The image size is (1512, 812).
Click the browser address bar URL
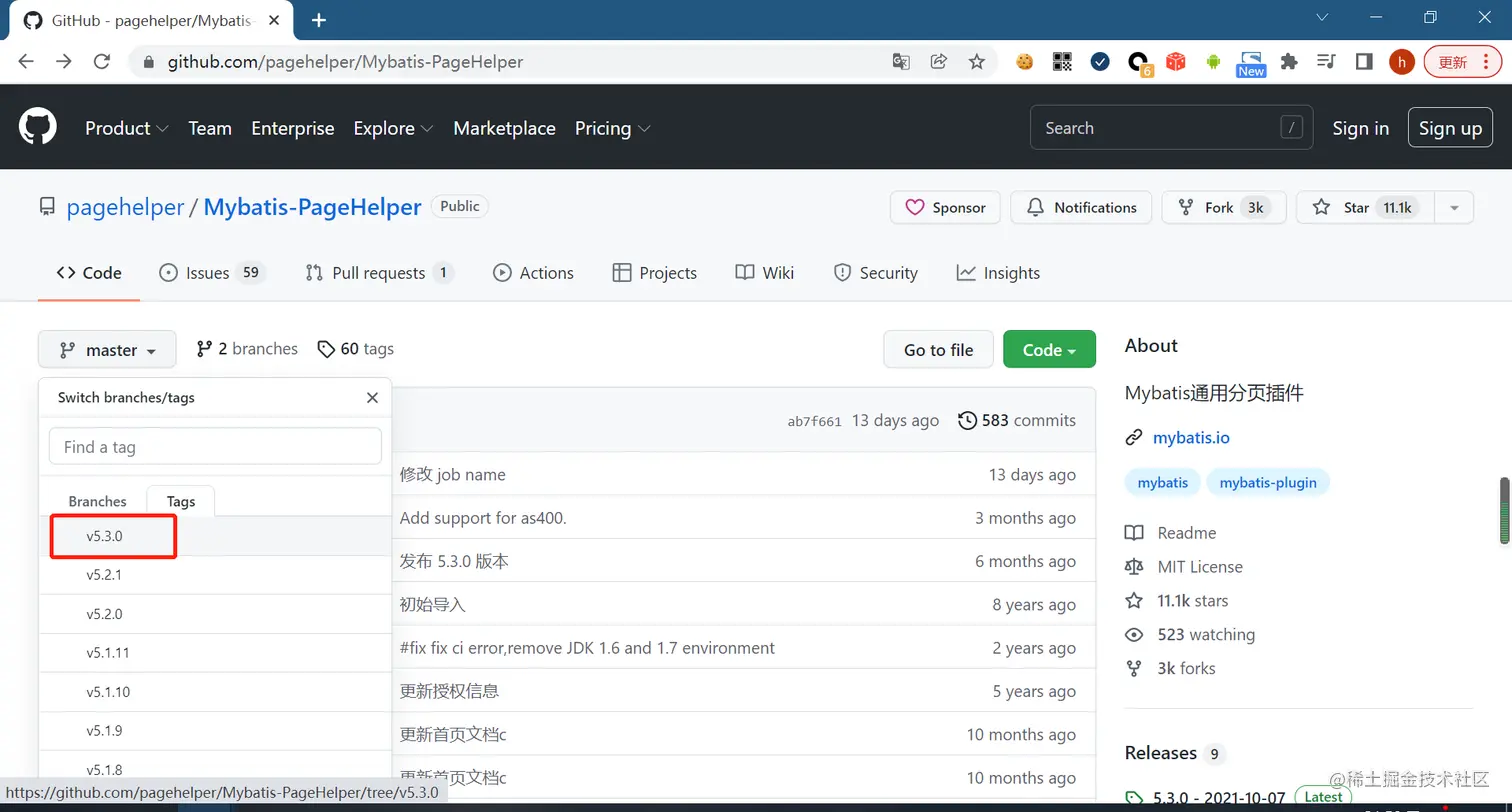click(x=345, y=62)
